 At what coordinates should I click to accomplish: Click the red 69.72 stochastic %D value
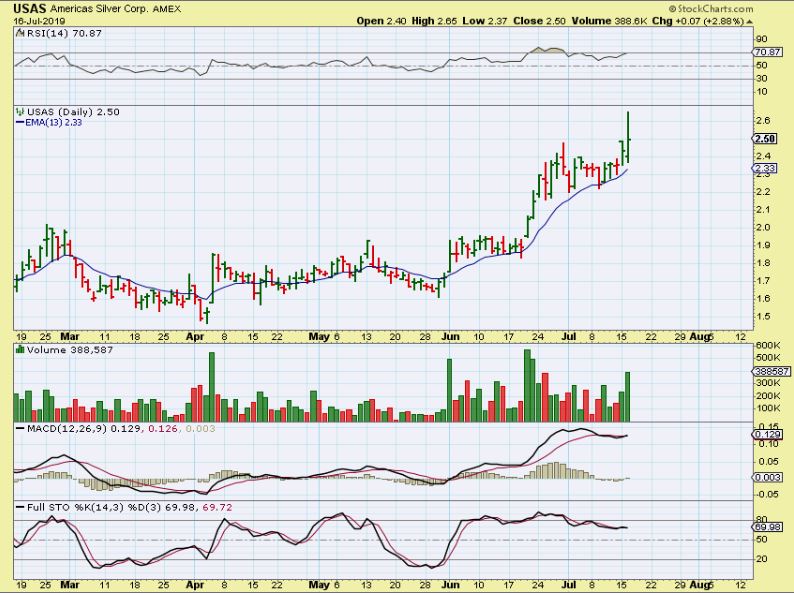217,507
